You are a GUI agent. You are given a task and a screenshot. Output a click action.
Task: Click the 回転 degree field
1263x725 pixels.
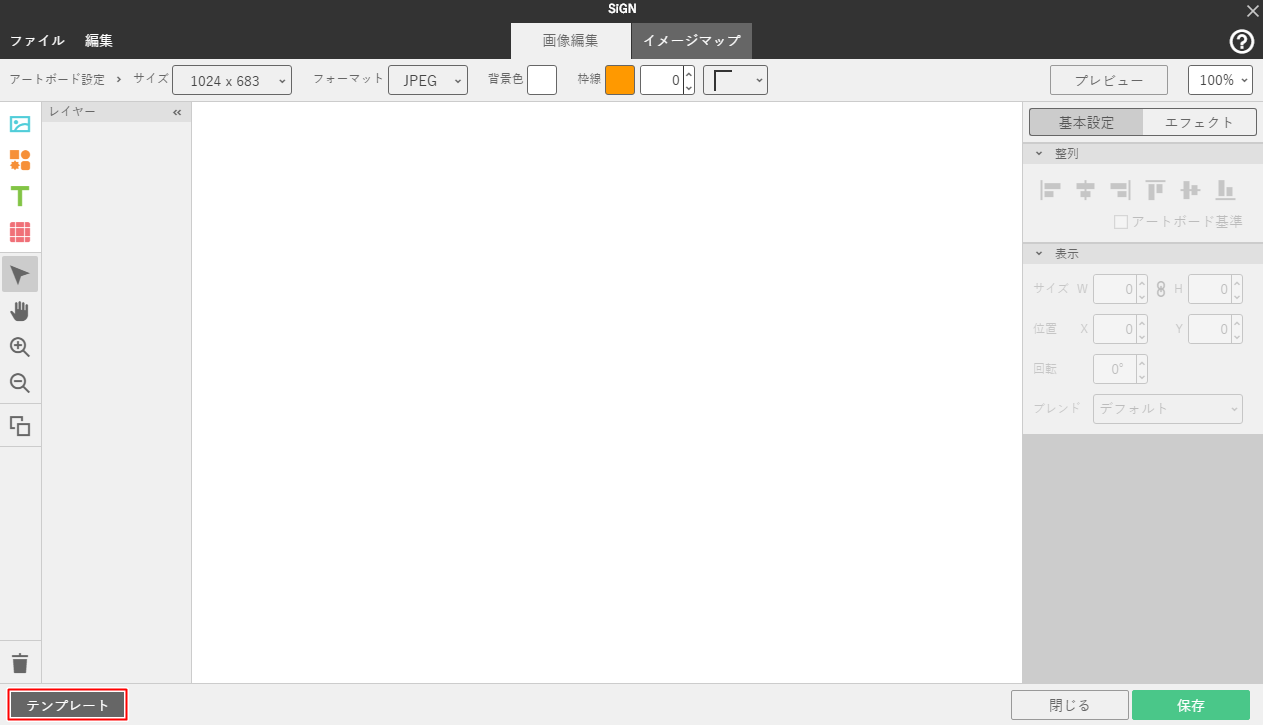(x=1114, y=369)
